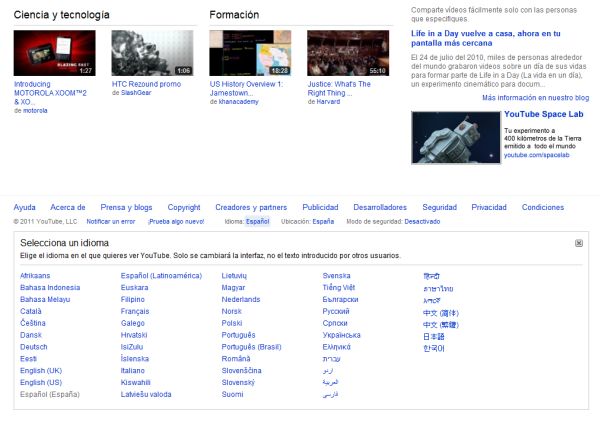Select 日本語 from the language list
600x423 pixels.
pos(434,336)
